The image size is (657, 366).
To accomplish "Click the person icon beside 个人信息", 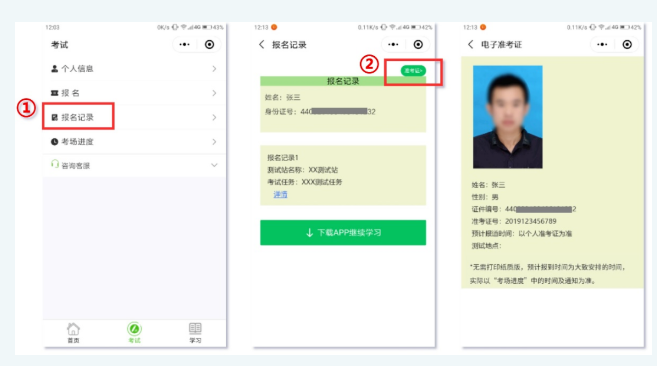I will coord(54,69).
